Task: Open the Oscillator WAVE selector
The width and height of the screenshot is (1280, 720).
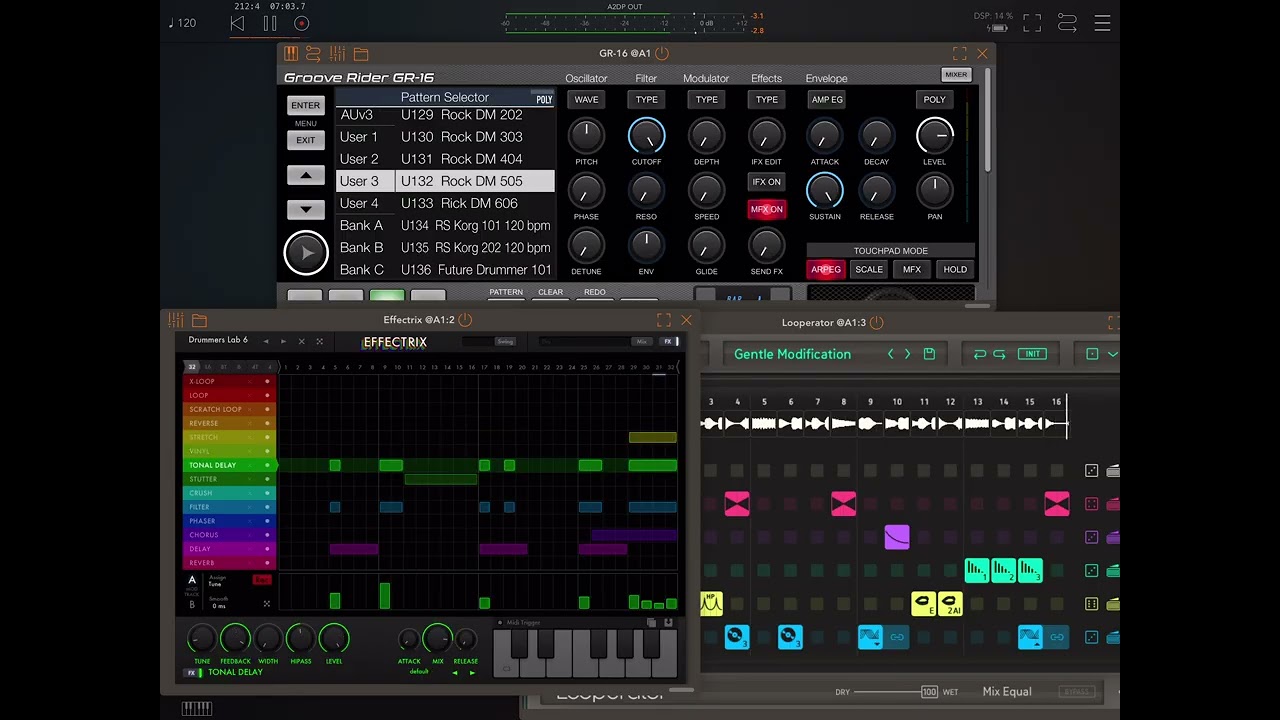Action: click(x=586, y=100)
